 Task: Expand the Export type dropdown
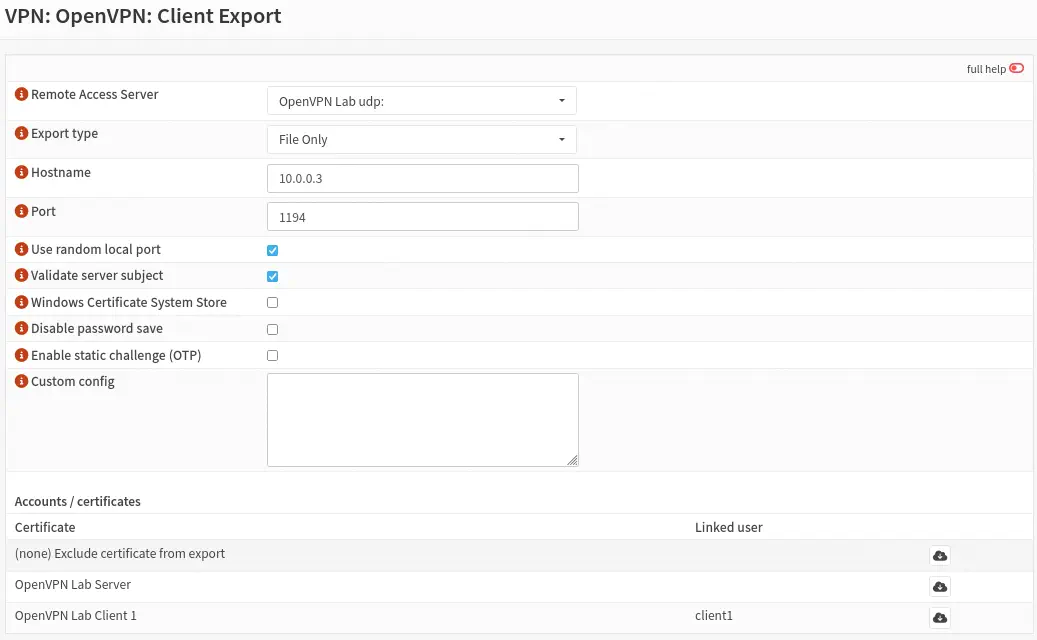pyautogui.click(x=421, y=140)
